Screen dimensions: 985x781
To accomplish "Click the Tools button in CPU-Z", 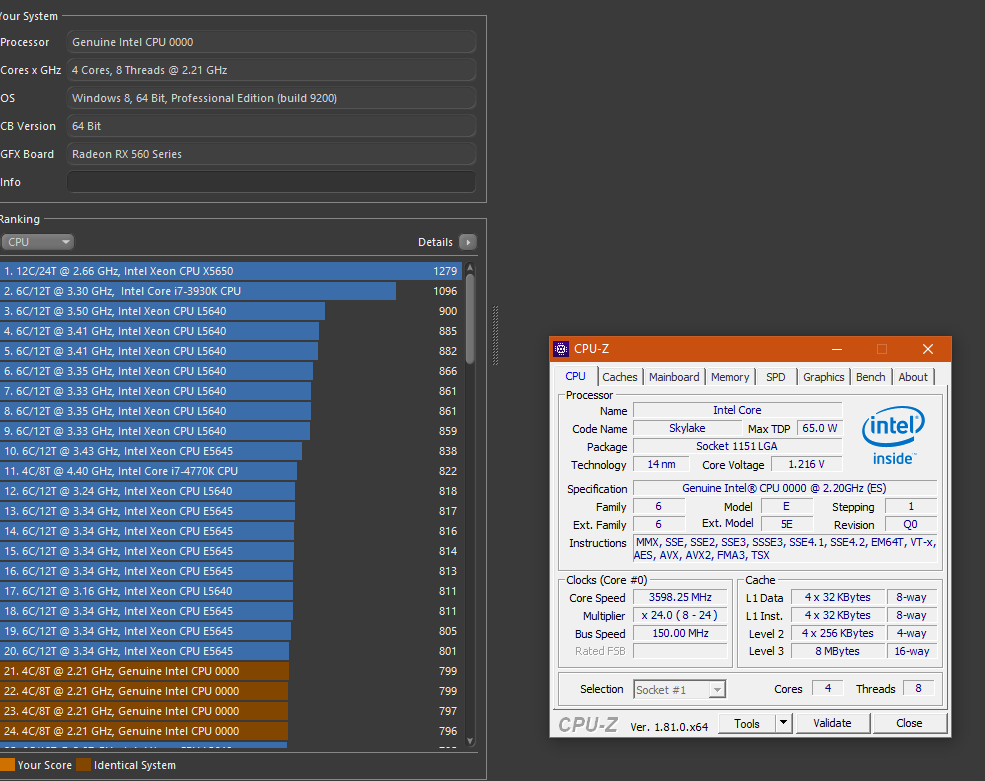I will (747, 723).
